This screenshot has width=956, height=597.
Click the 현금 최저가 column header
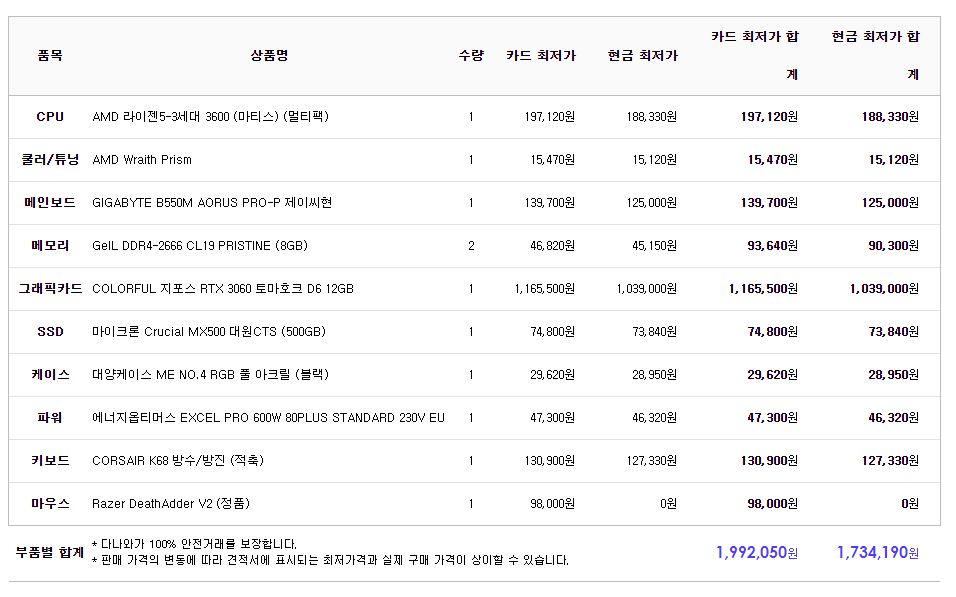click(642, 56)
